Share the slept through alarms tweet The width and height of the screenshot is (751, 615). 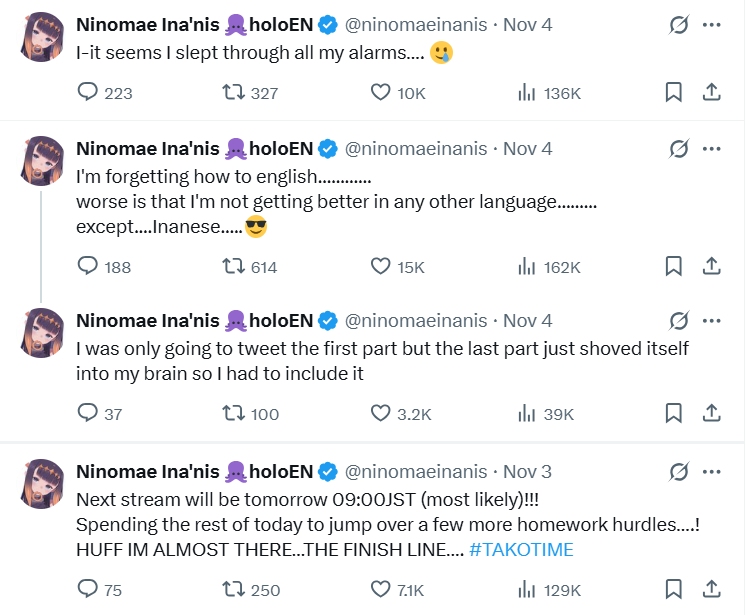click(x=711, y=93)
